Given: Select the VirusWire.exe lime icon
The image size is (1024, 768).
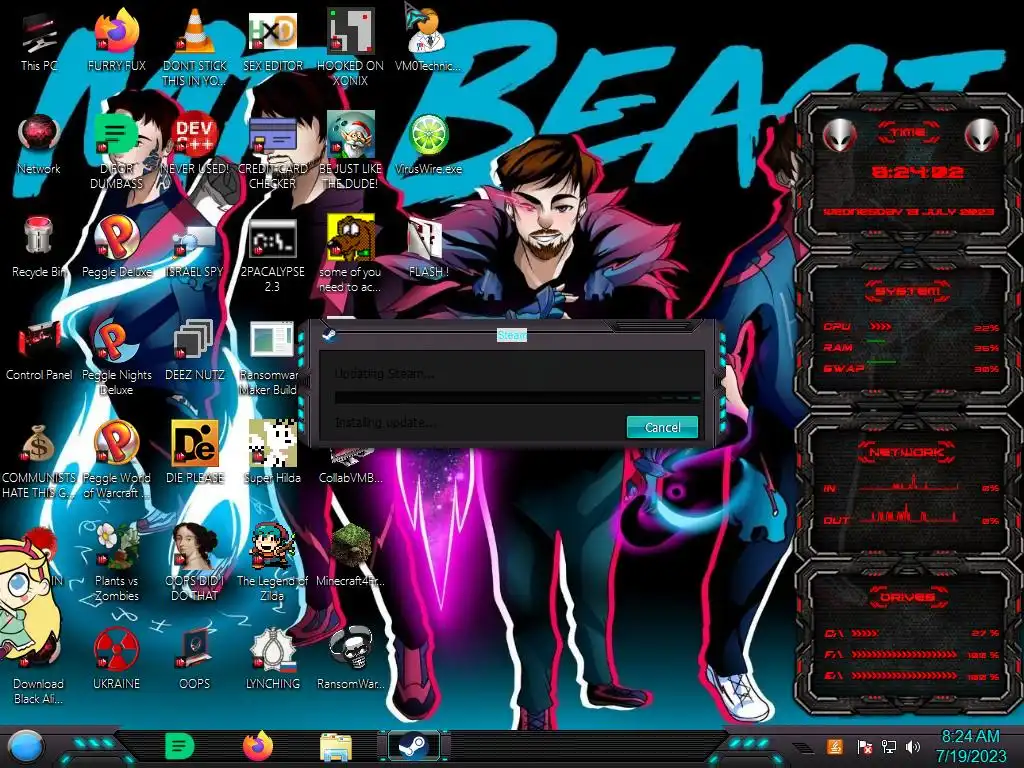Looking at the screenshot, I should point(428,145).
